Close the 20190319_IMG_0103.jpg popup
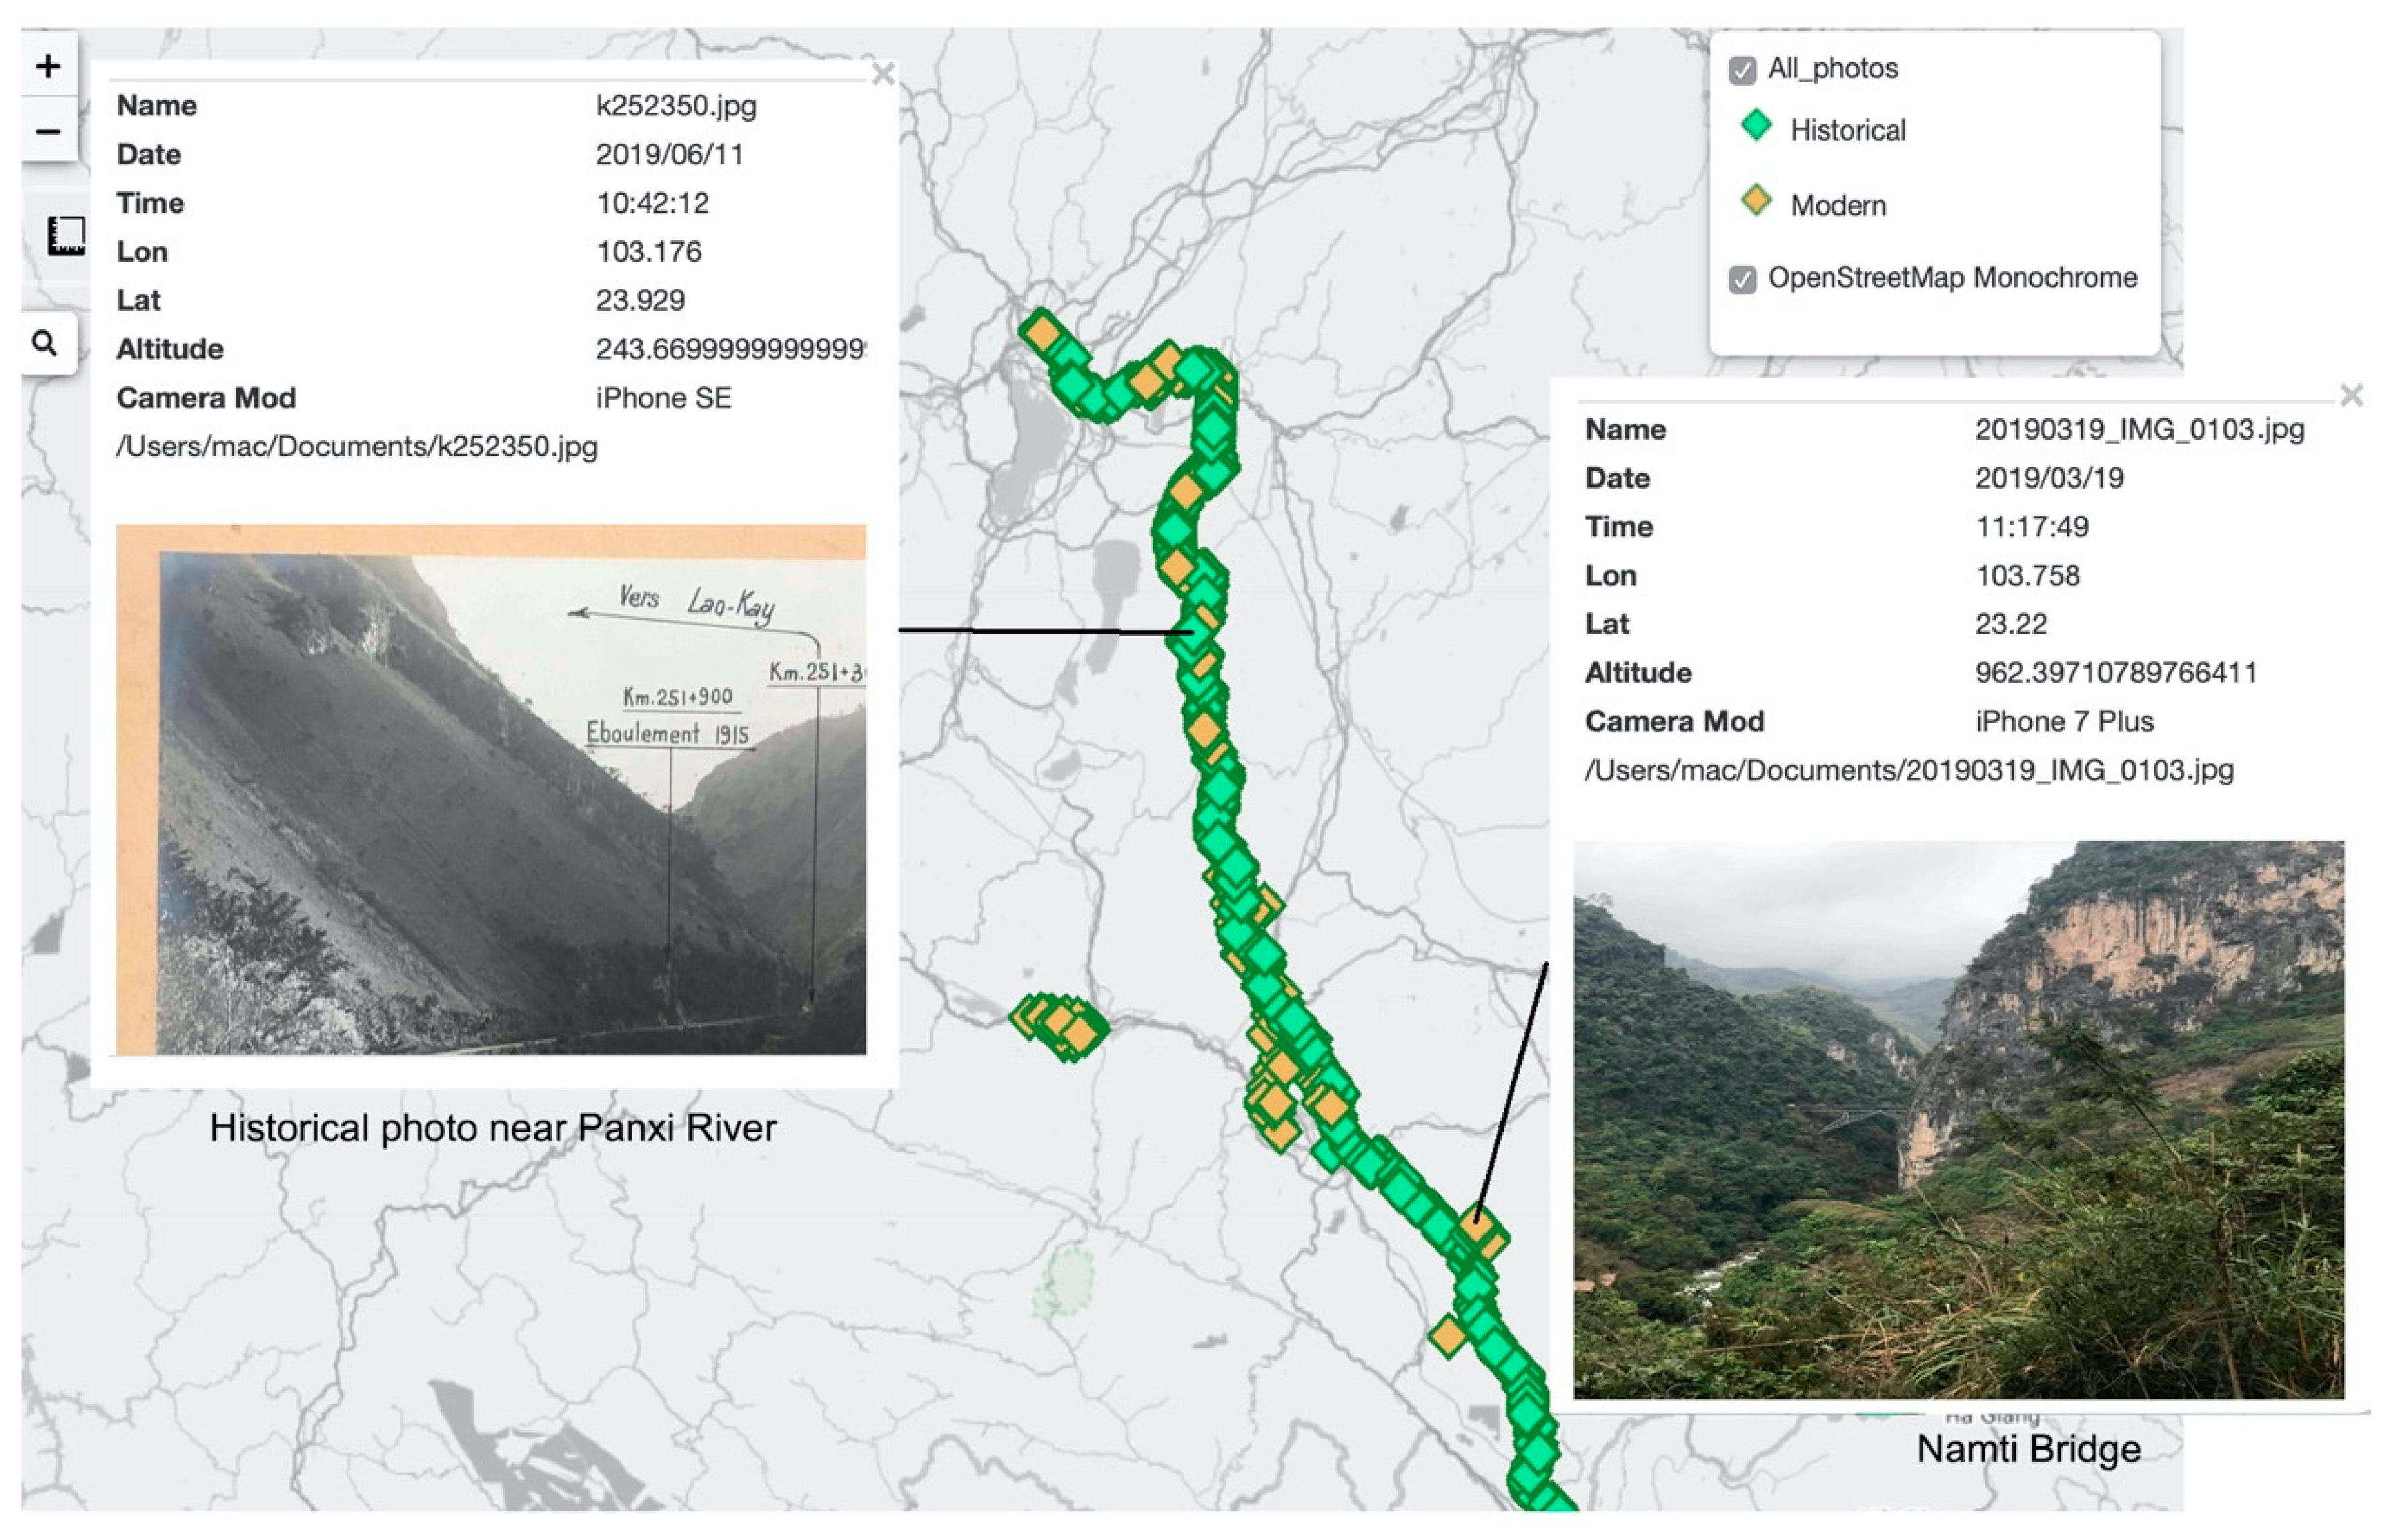2408x1536 pixels. coord(2352,395)
